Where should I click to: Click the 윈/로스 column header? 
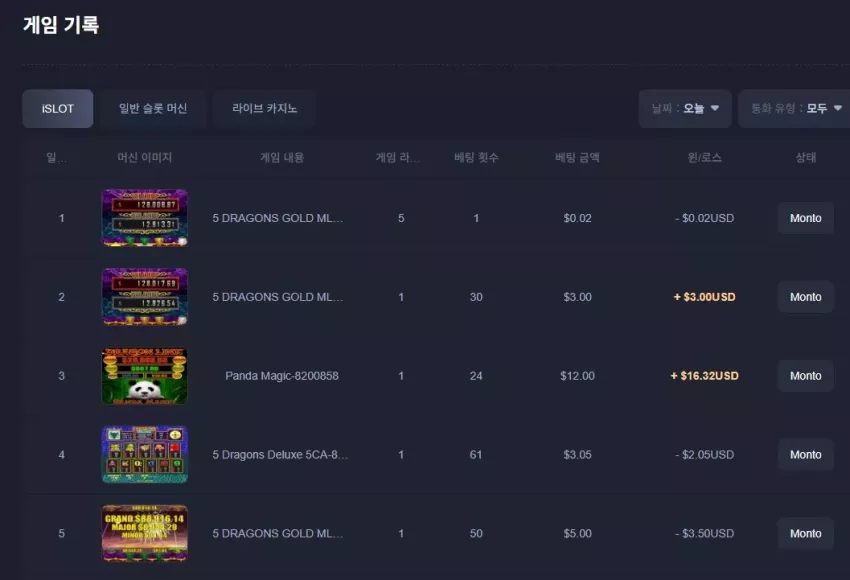pos(704,157)
